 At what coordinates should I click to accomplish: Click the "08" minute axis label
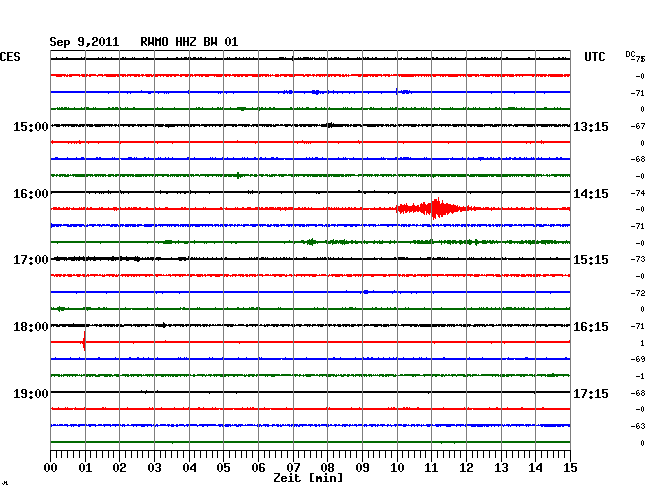point(327,467)
